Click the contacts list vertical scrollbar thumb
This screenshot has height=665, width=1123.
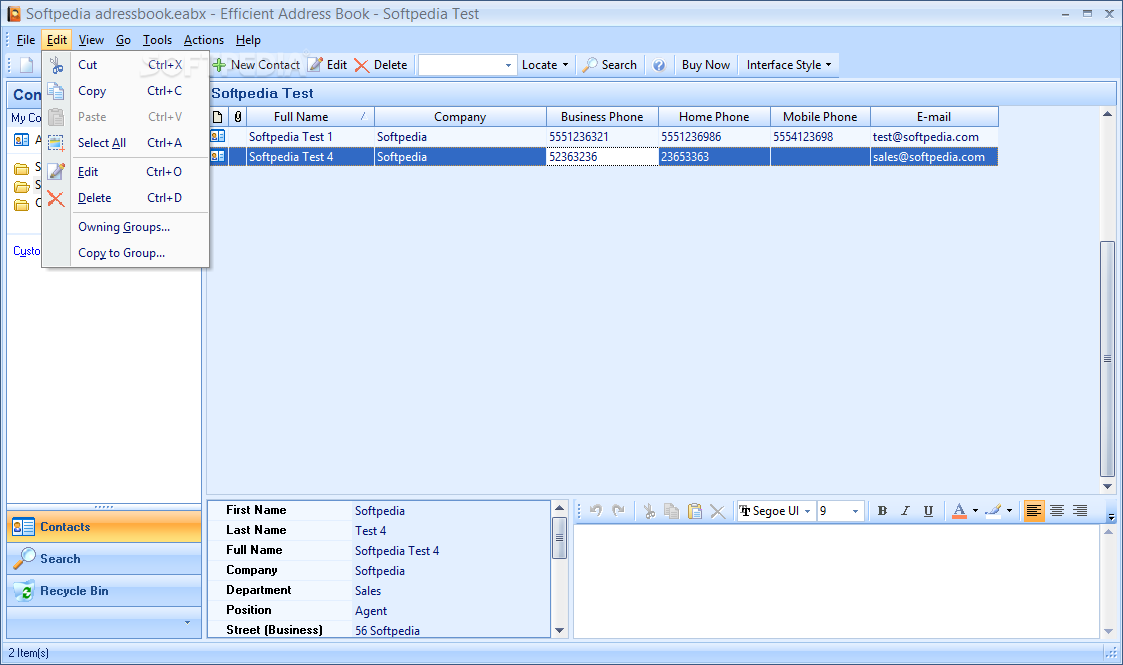coord(1107,358)
